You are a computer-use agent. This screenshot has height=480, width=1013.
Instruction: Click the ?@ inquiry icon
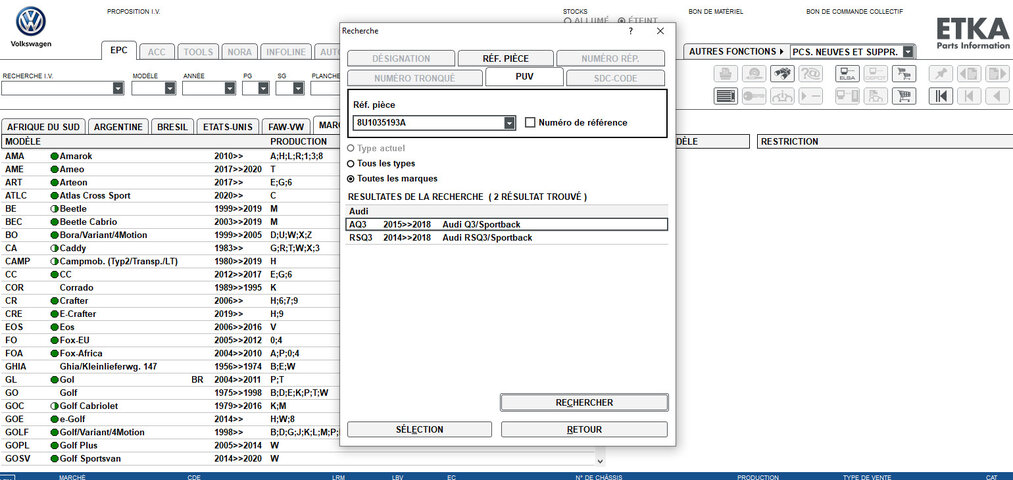[811, 74]
